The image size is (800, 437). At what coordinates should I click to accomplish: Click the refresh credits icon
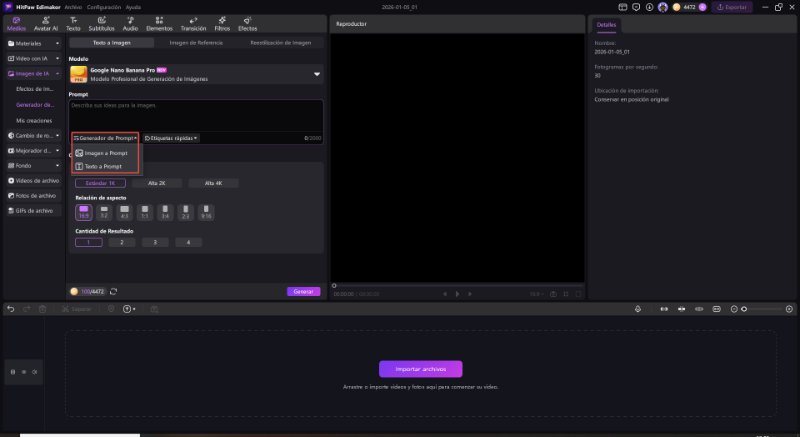[113, 291]
